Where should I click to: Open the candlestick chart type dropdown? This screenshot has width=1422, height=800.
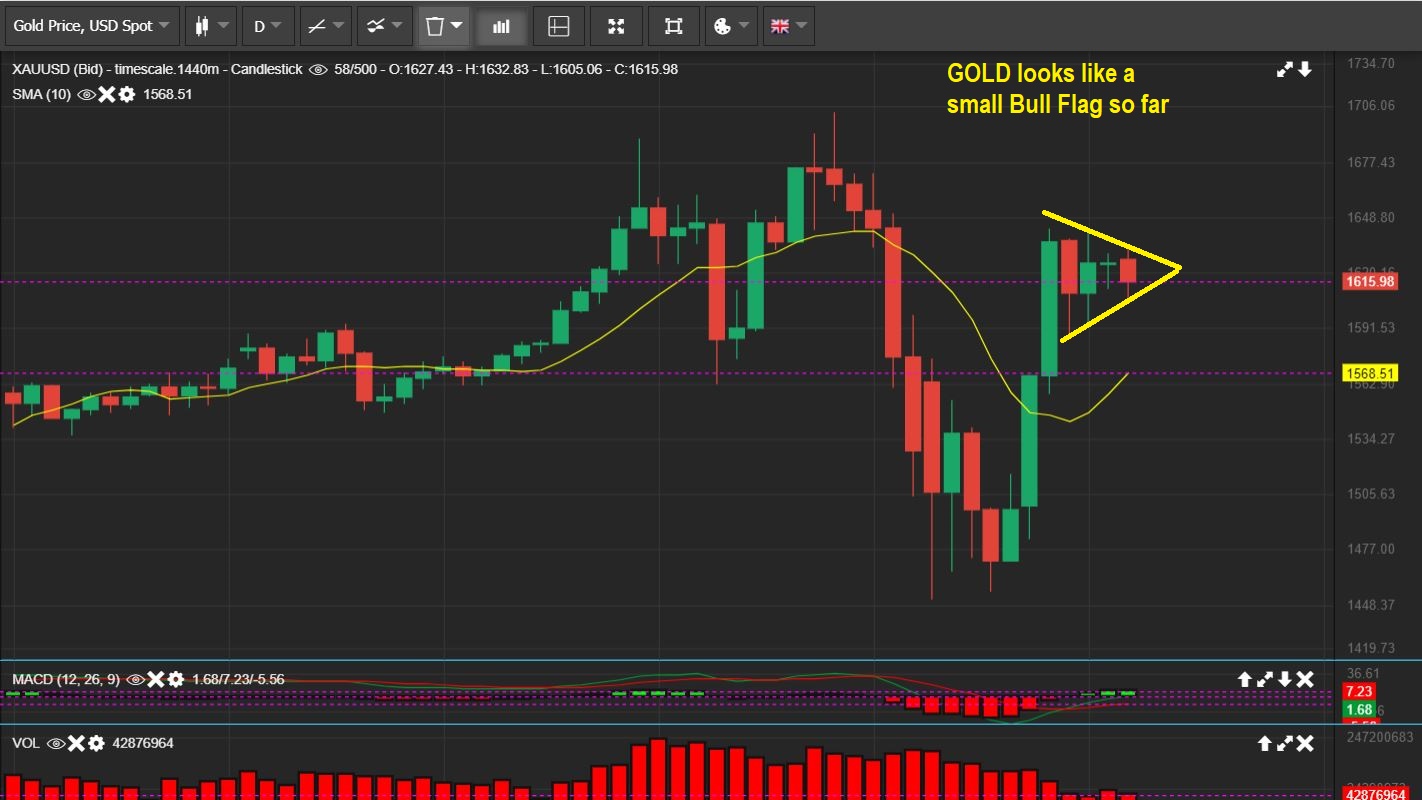coord(211,26)
